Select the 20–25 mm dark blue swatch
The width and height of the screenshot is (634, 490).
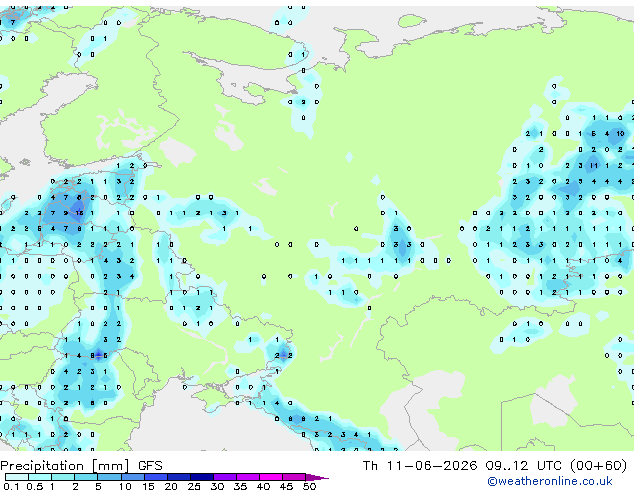tap(179, 477)
